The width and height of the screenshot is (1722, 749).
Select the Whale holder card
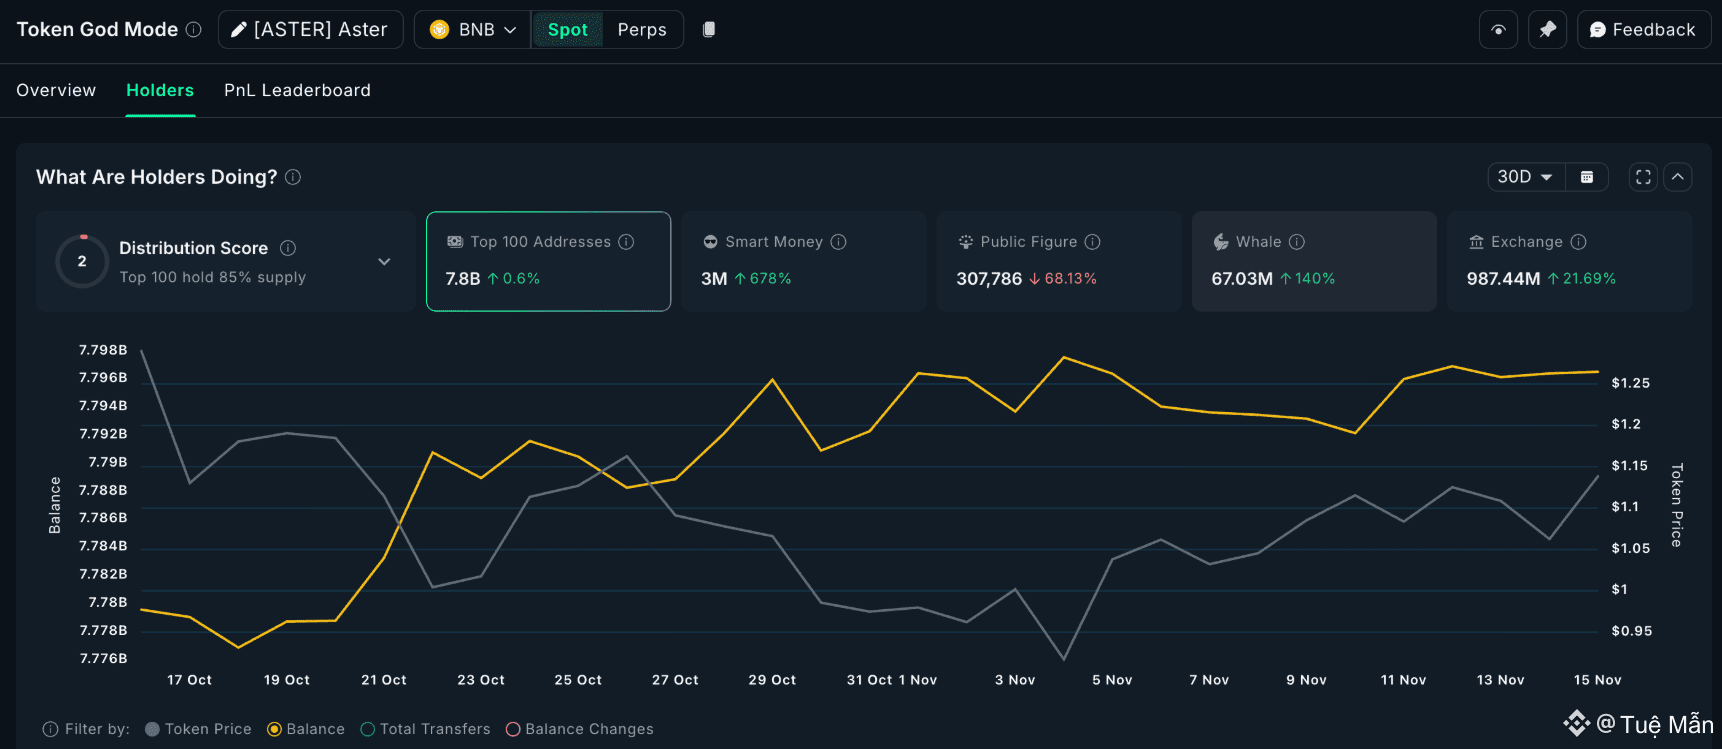tap(1313, 261)
